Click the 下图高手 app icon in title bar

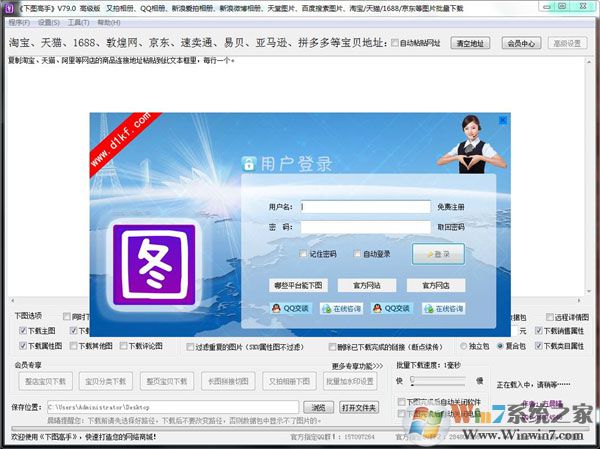click(8, 7)
